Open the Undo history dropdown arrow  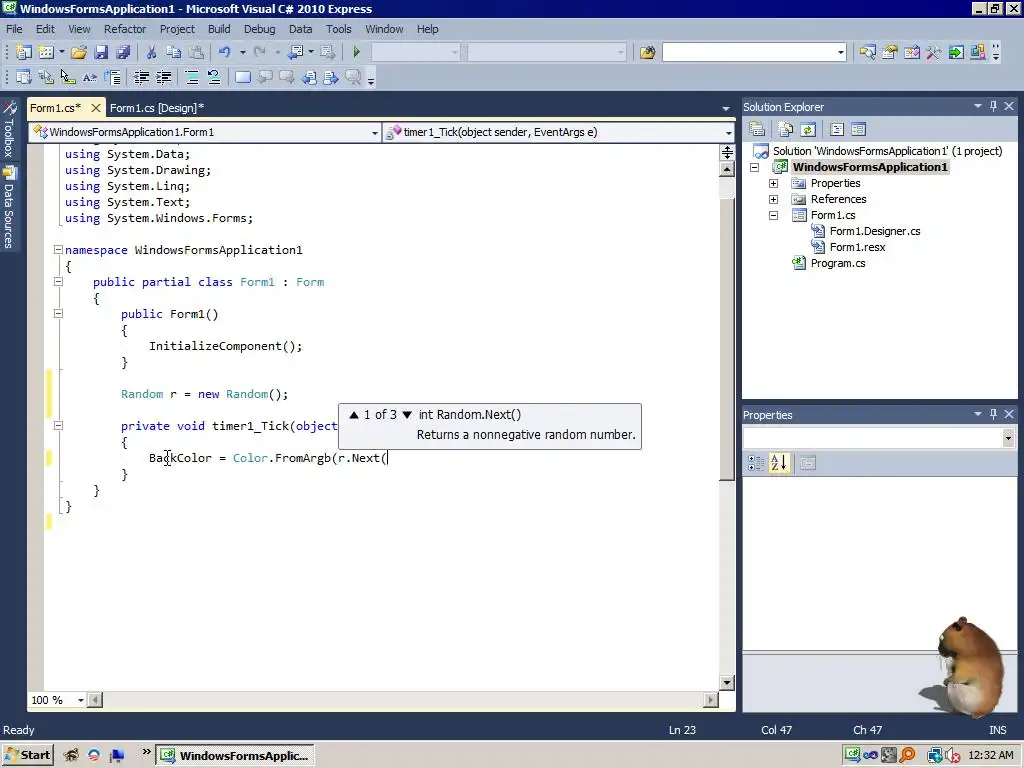pos(242,52)
